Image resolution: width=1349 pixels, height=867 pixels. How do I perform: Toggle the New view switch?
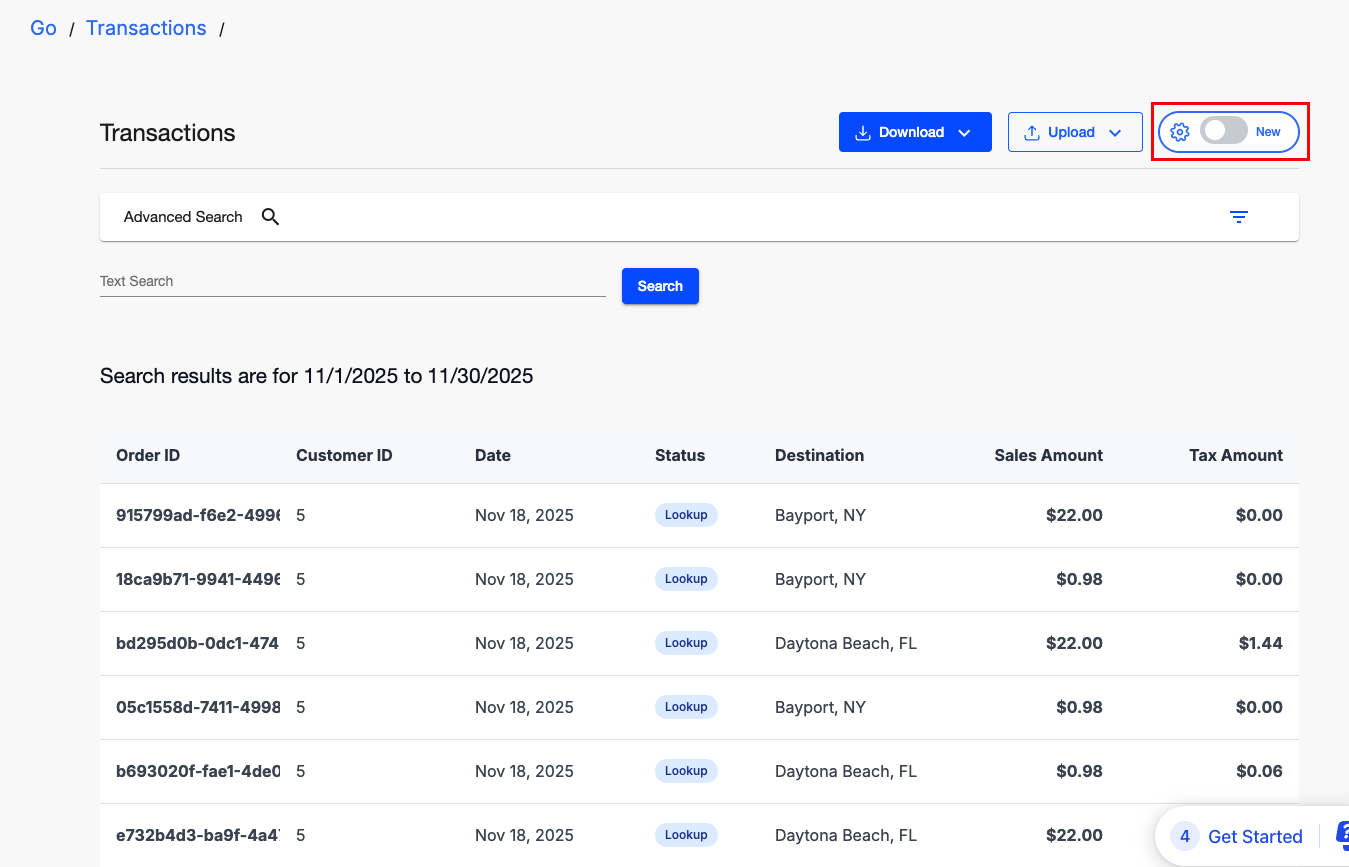point(1223,132)
